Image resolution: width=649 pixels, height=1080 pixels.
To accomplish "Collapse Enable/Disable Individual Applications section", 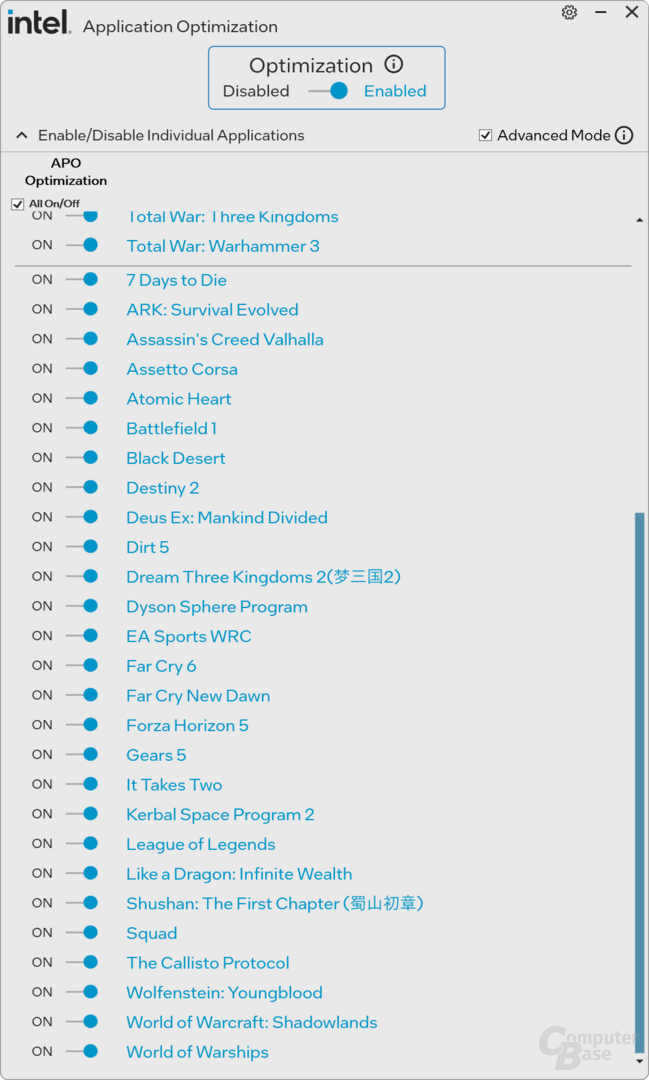I will [21, 135].
